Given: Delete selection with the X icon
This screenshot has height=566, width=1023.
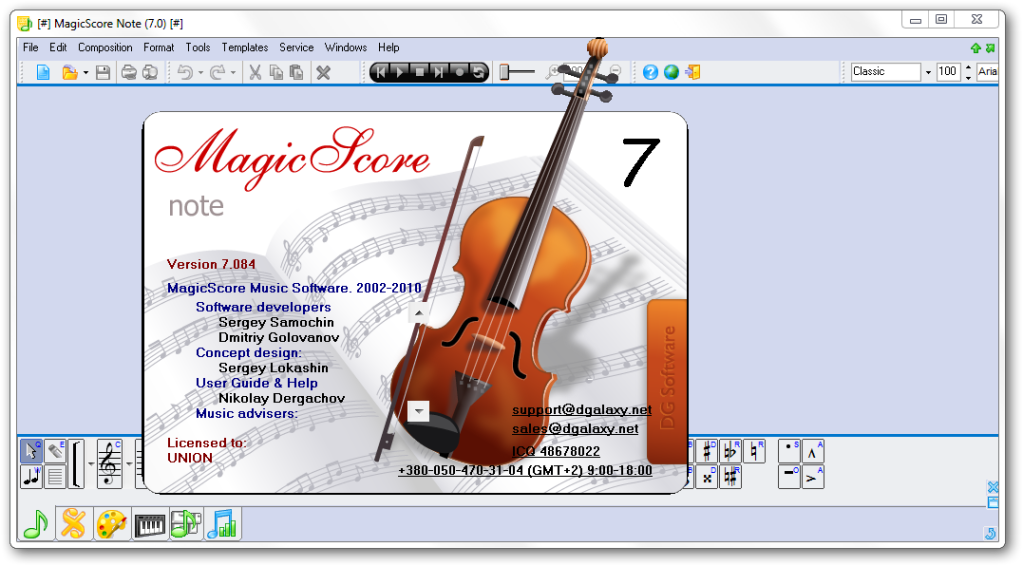Looking at the screenshot, I should (324, 72).
